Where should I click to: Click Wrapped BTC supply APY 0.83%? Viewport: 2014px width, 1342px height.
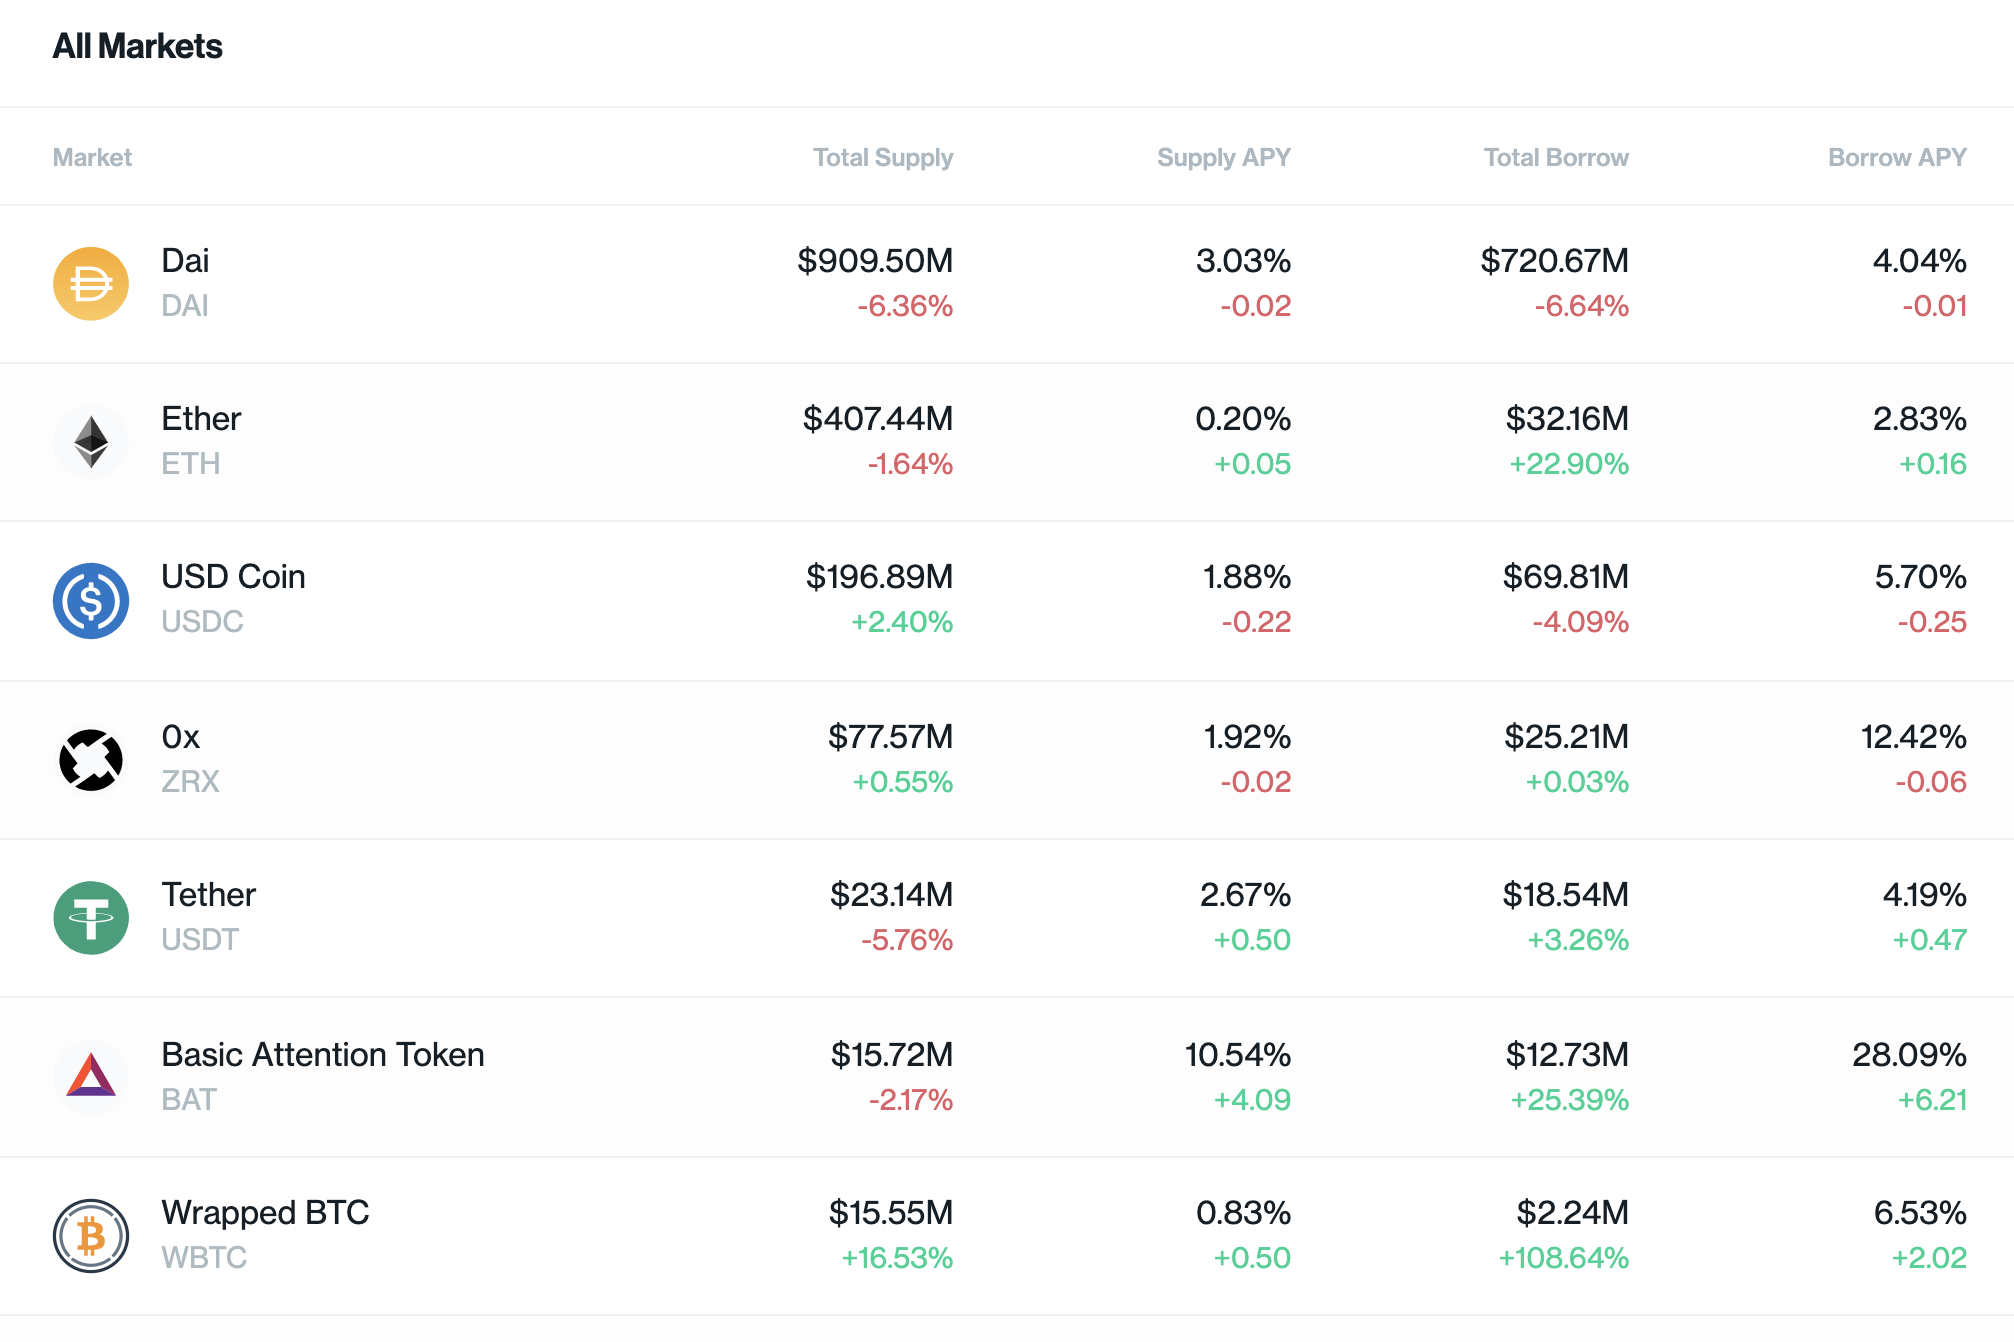click(1244, 1213)
